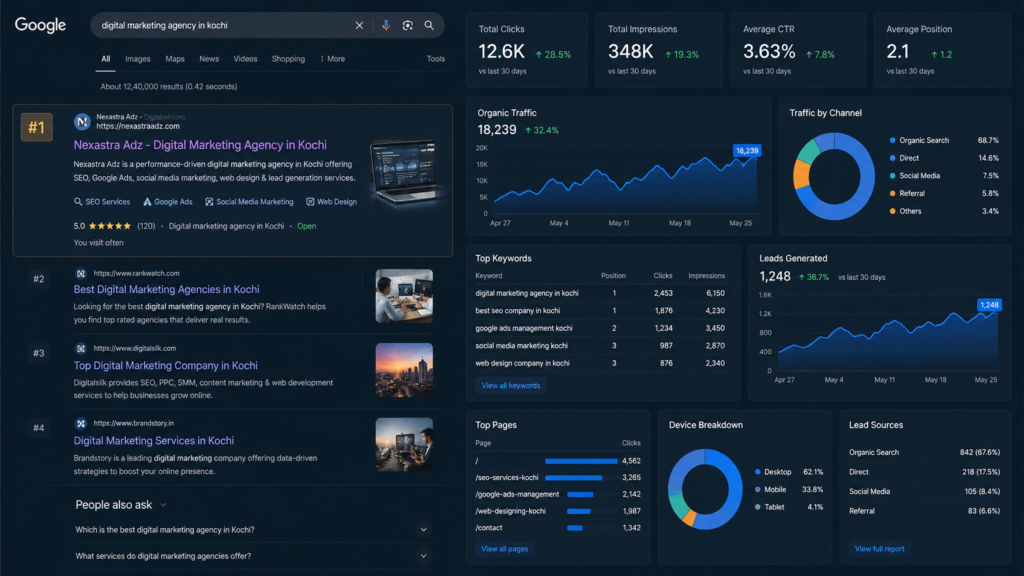The image size is (1024, 576).
Task: Click the Social Media teal legend dot
Action: (x=892, y=176)
